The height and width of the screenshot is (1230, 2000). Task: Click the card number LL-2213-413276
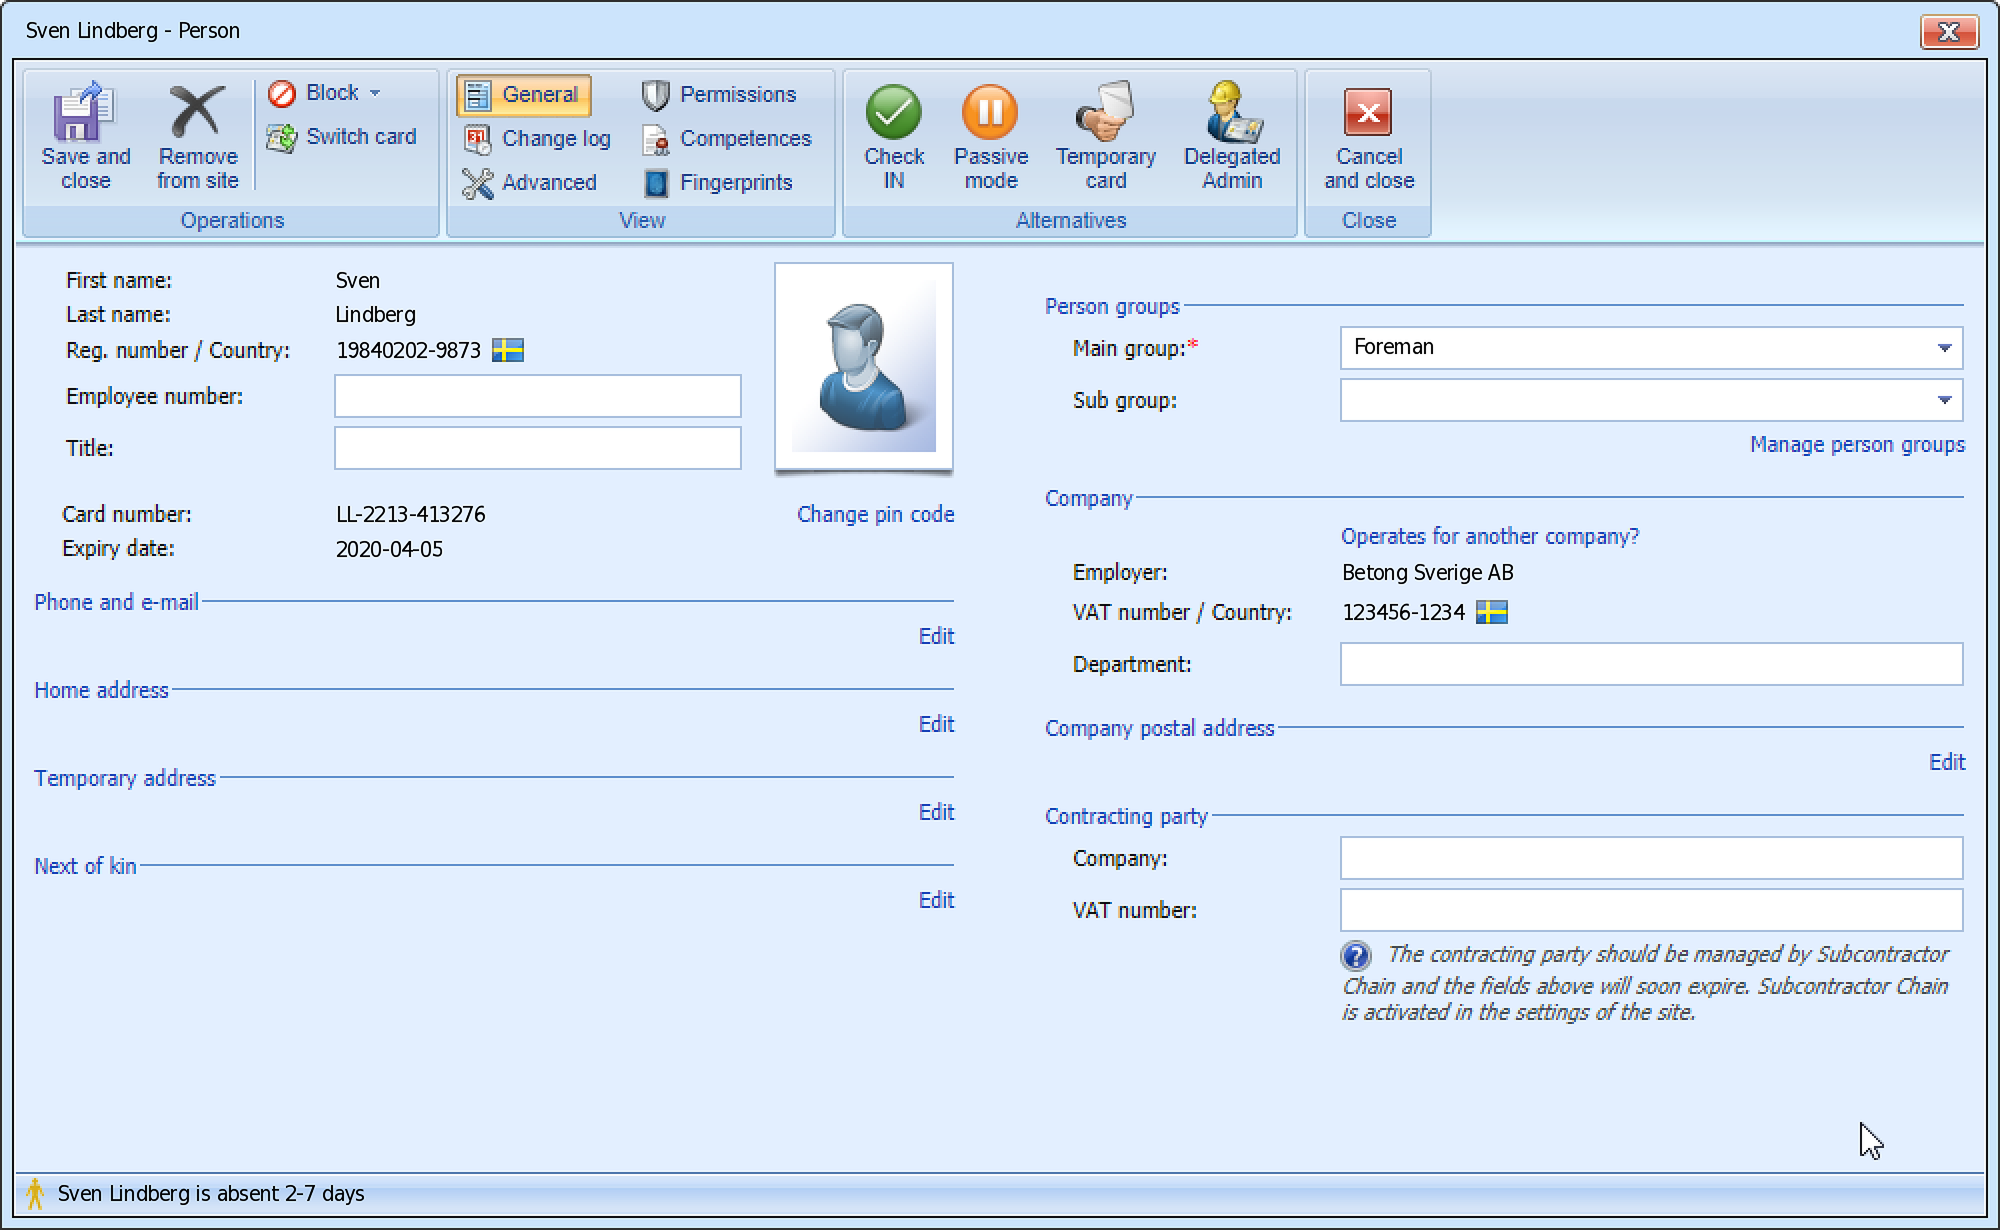point(411,514)
